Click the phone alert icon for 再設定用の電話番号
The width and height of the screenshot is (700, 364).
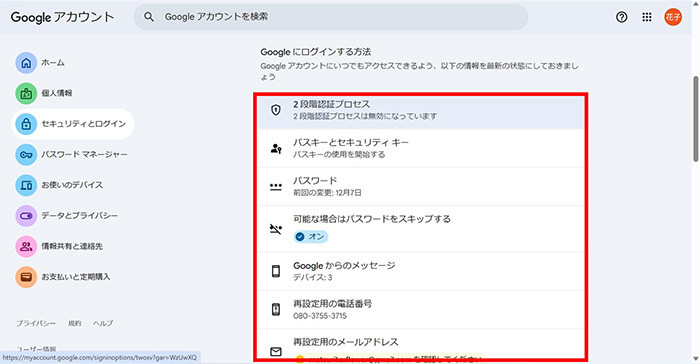pyautogui.click(x=276, y=310)
